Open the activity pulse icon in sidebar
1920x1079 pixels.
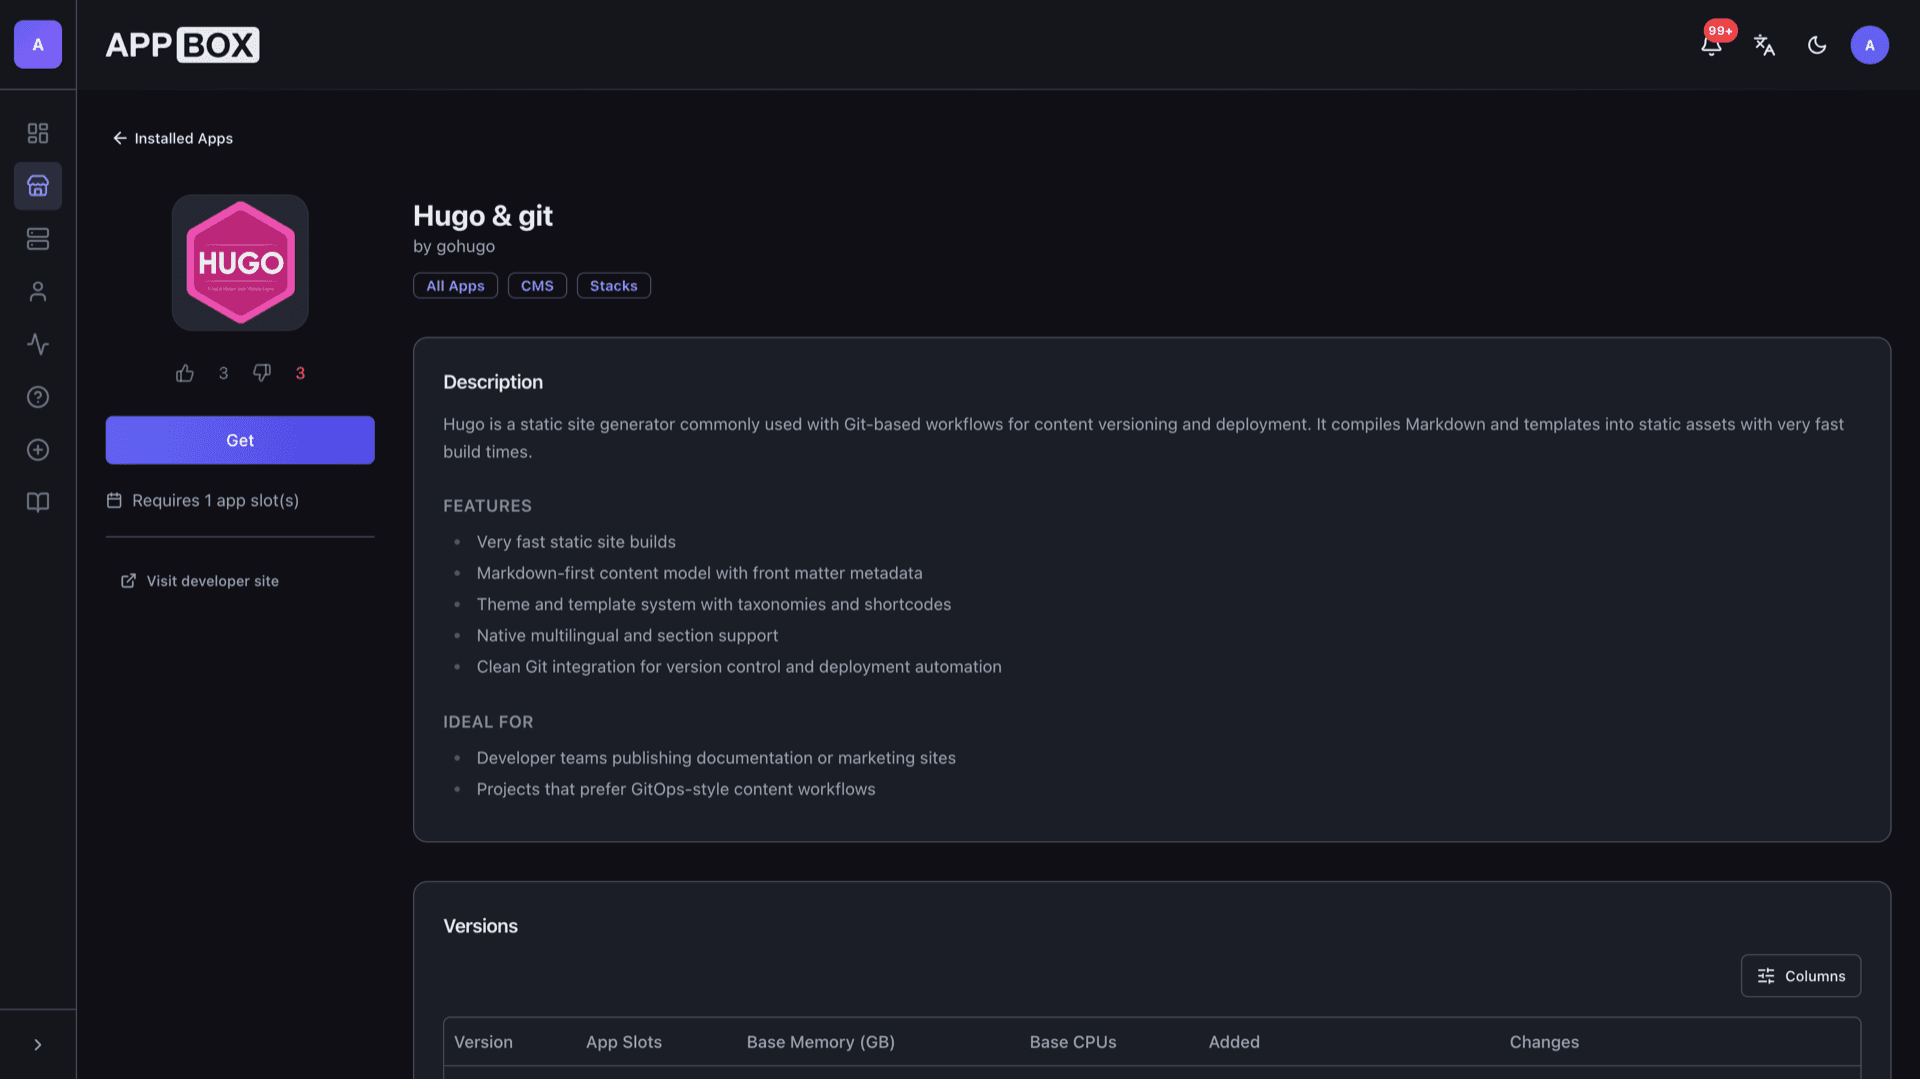[x=38, y=344]
